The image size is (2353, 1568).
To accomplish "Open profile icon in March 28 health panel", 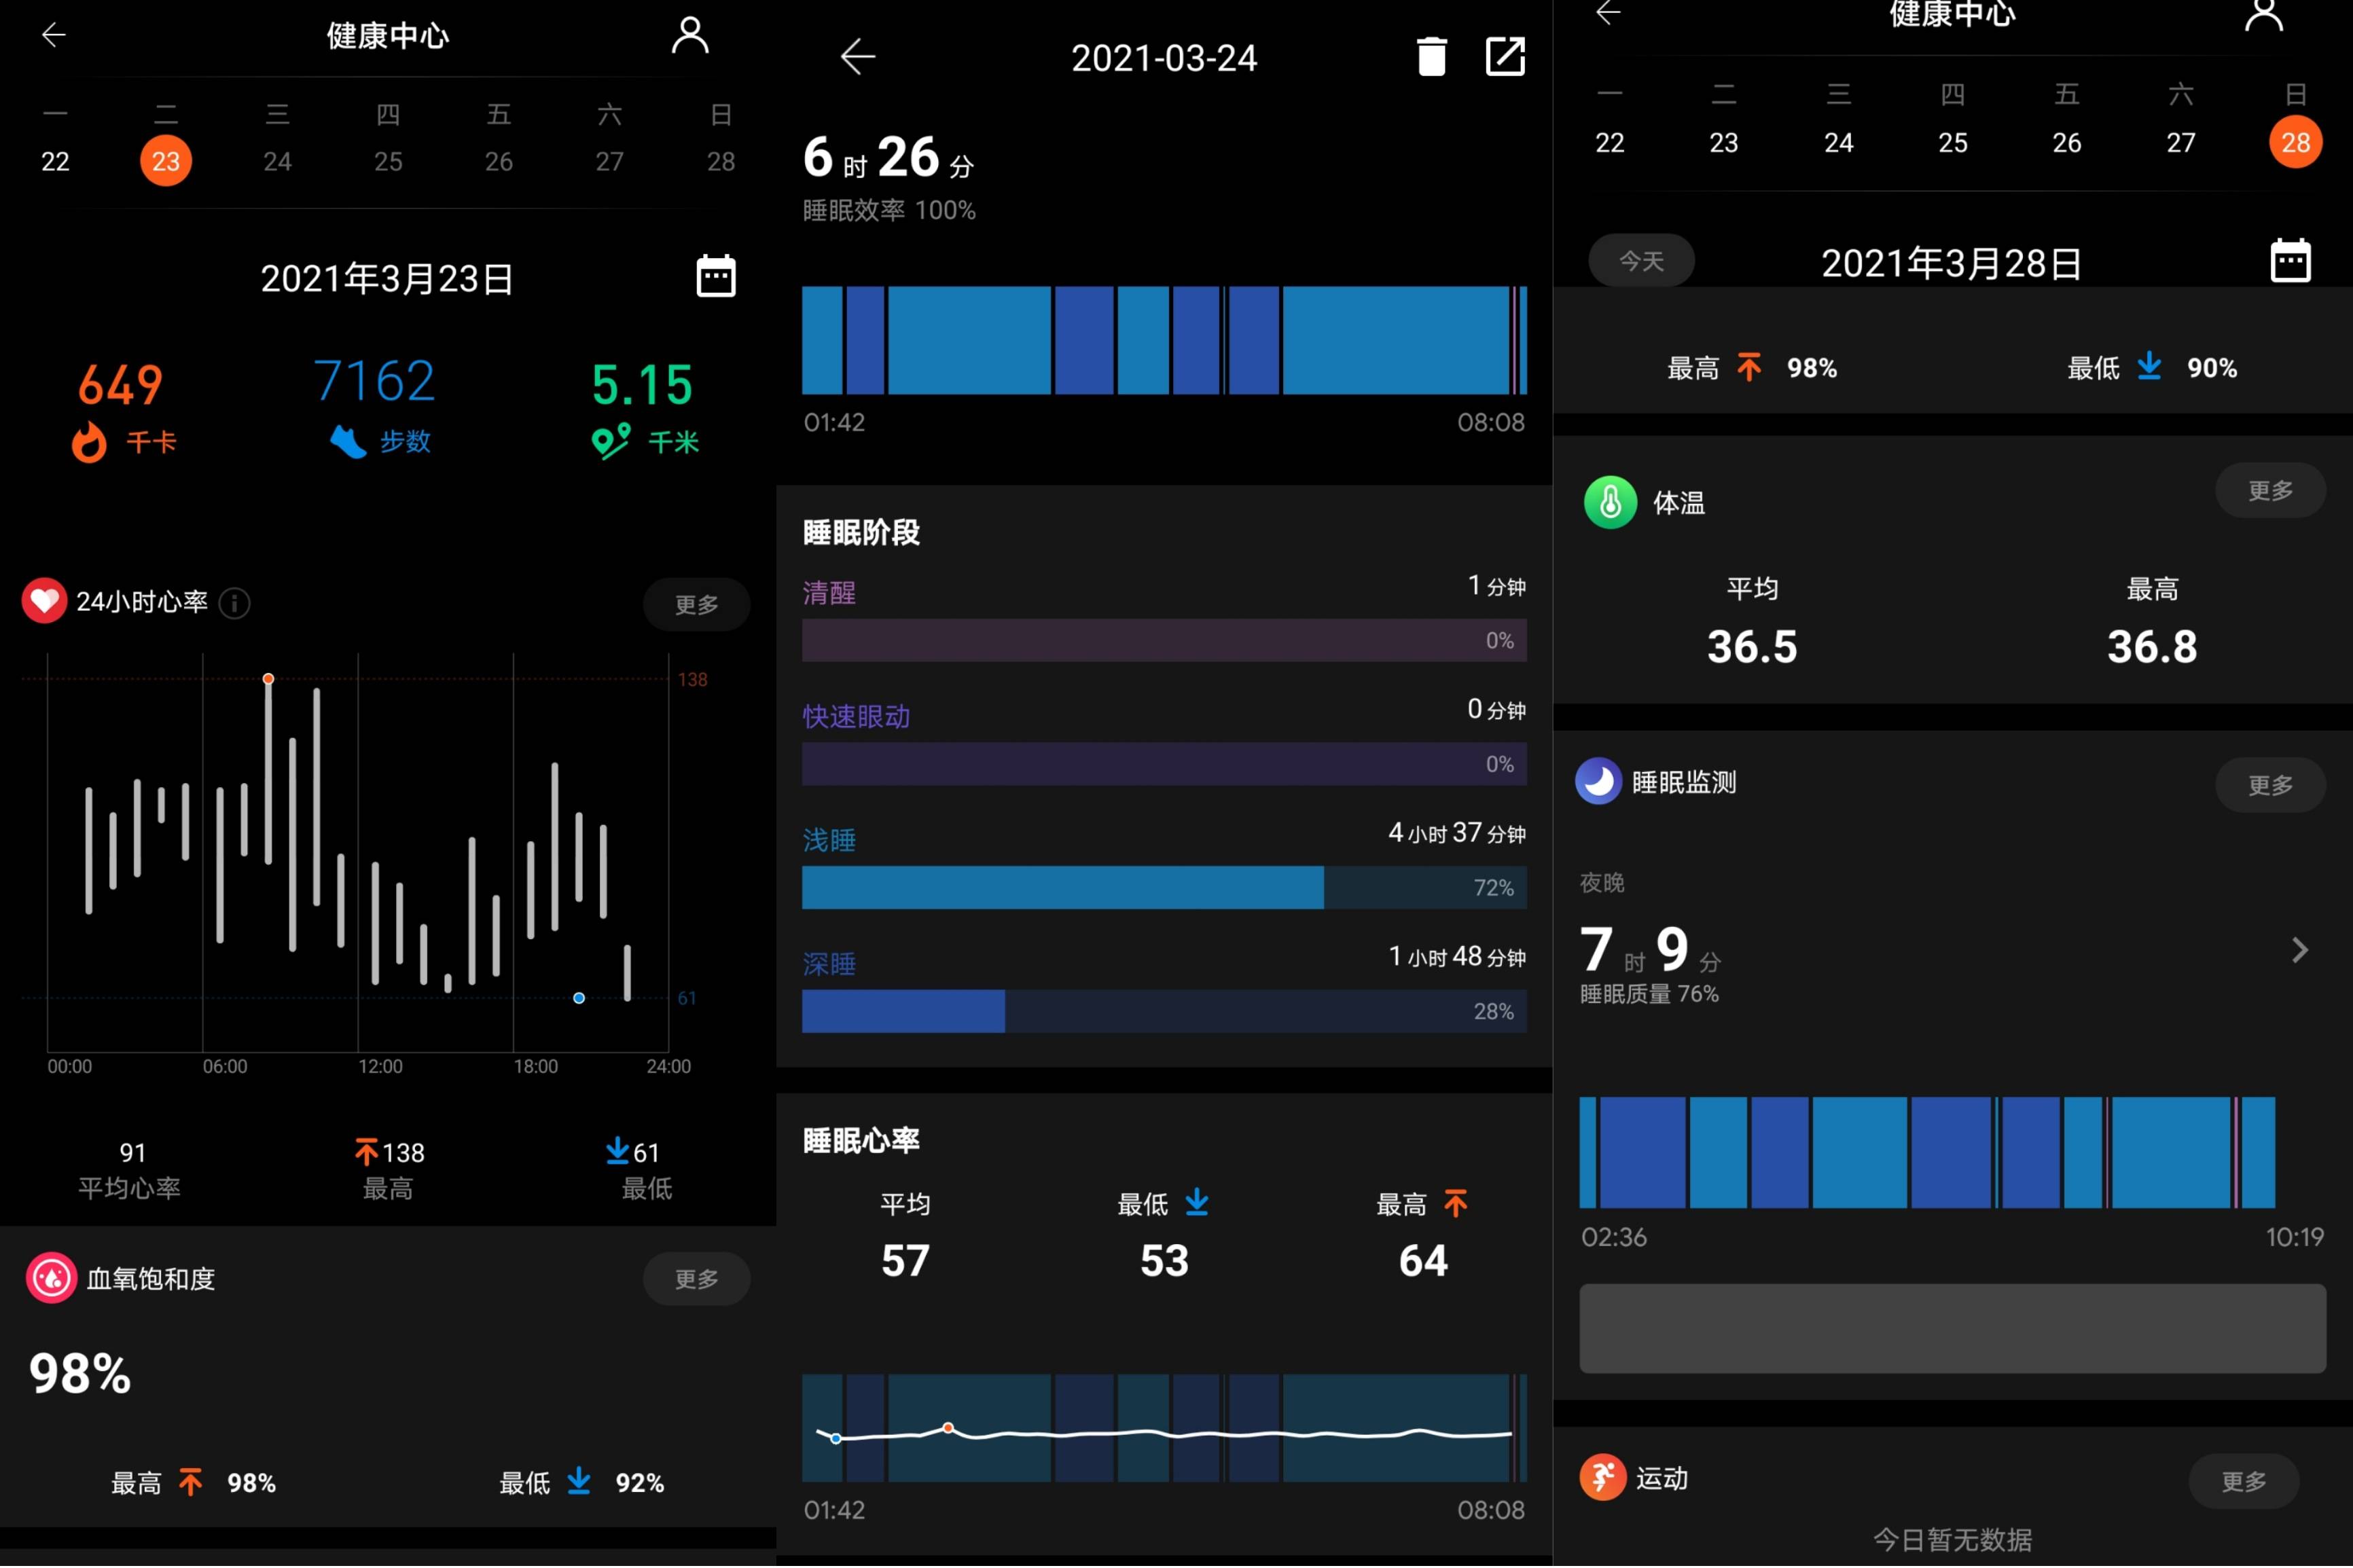I will [2263, 15].
